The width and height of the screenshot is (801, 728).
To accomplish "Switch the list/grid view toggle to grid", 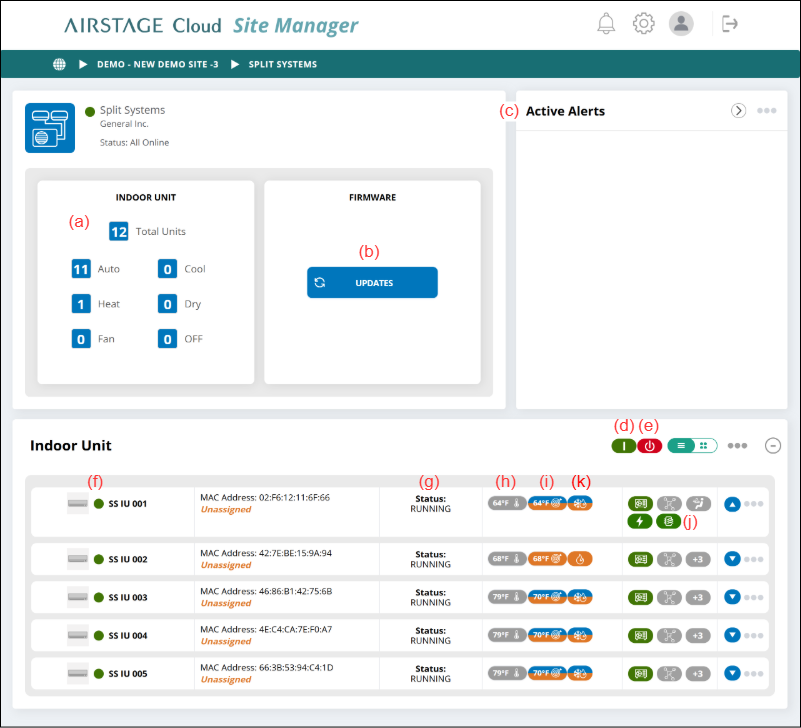I will click(704, 446).
